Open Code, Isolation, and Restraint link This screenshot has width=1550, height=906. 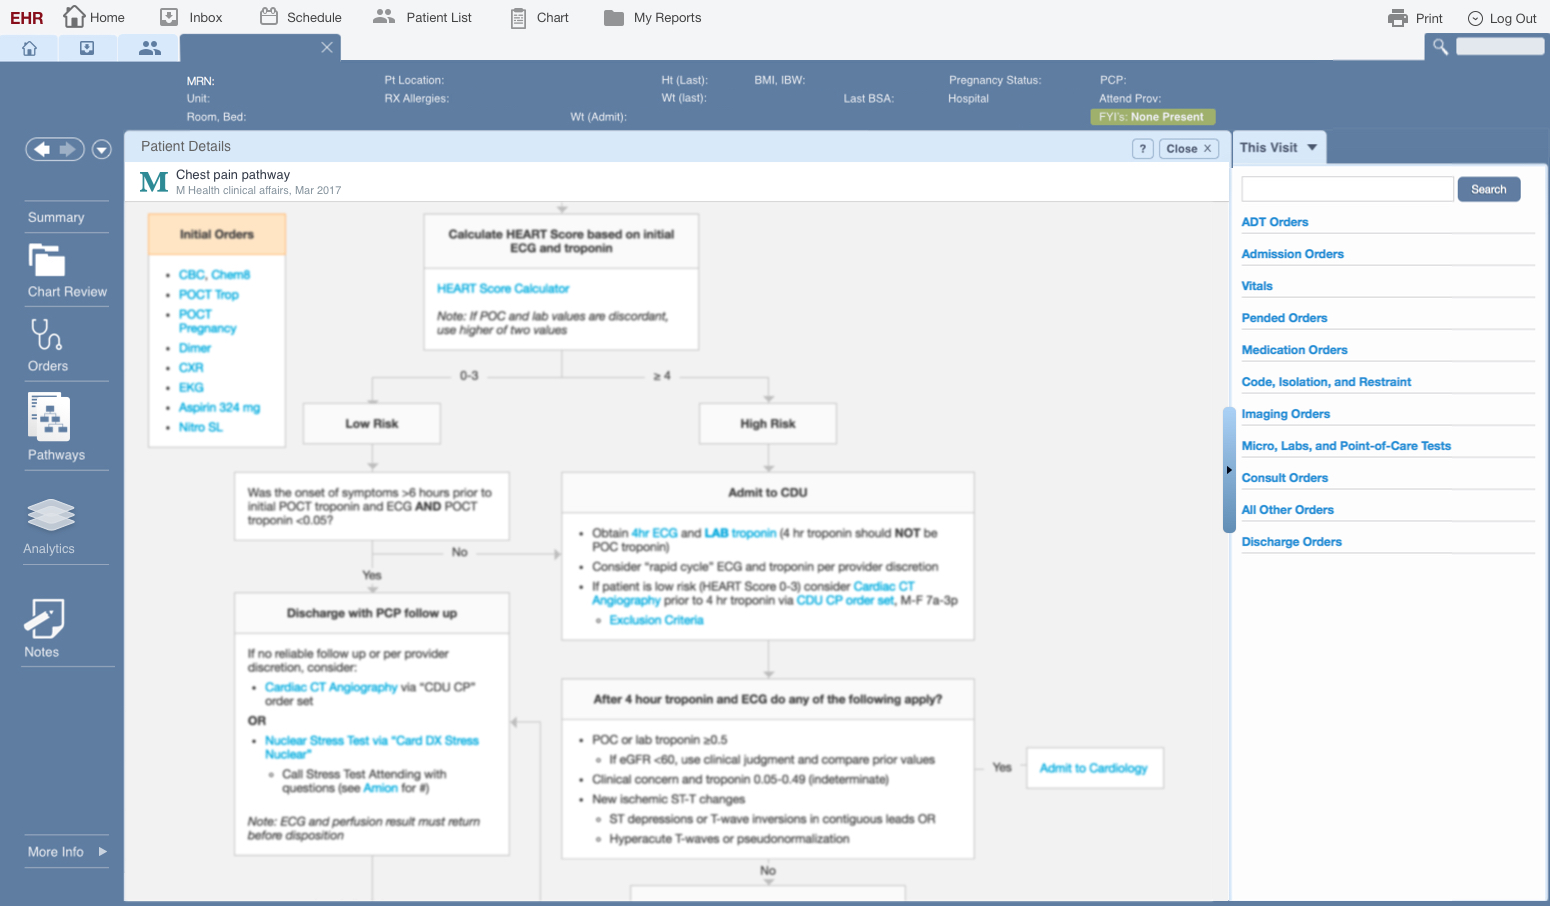pyautogui.click(x=1326, y=382)
